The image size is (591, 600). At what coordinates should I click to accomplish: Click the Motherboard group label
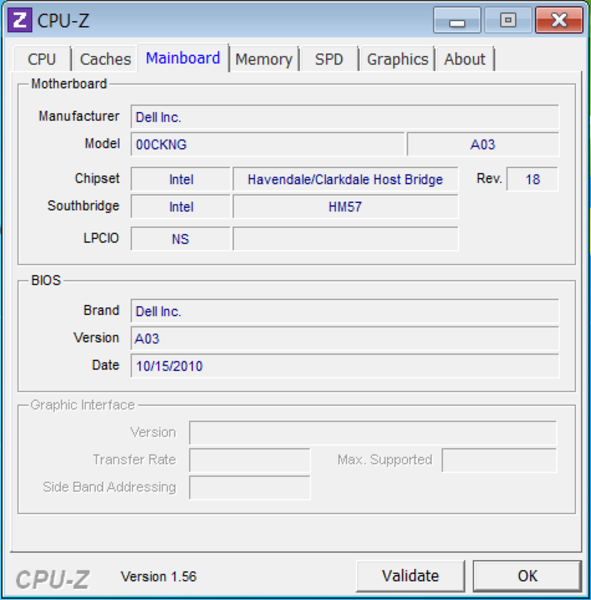tap(69, 84)
